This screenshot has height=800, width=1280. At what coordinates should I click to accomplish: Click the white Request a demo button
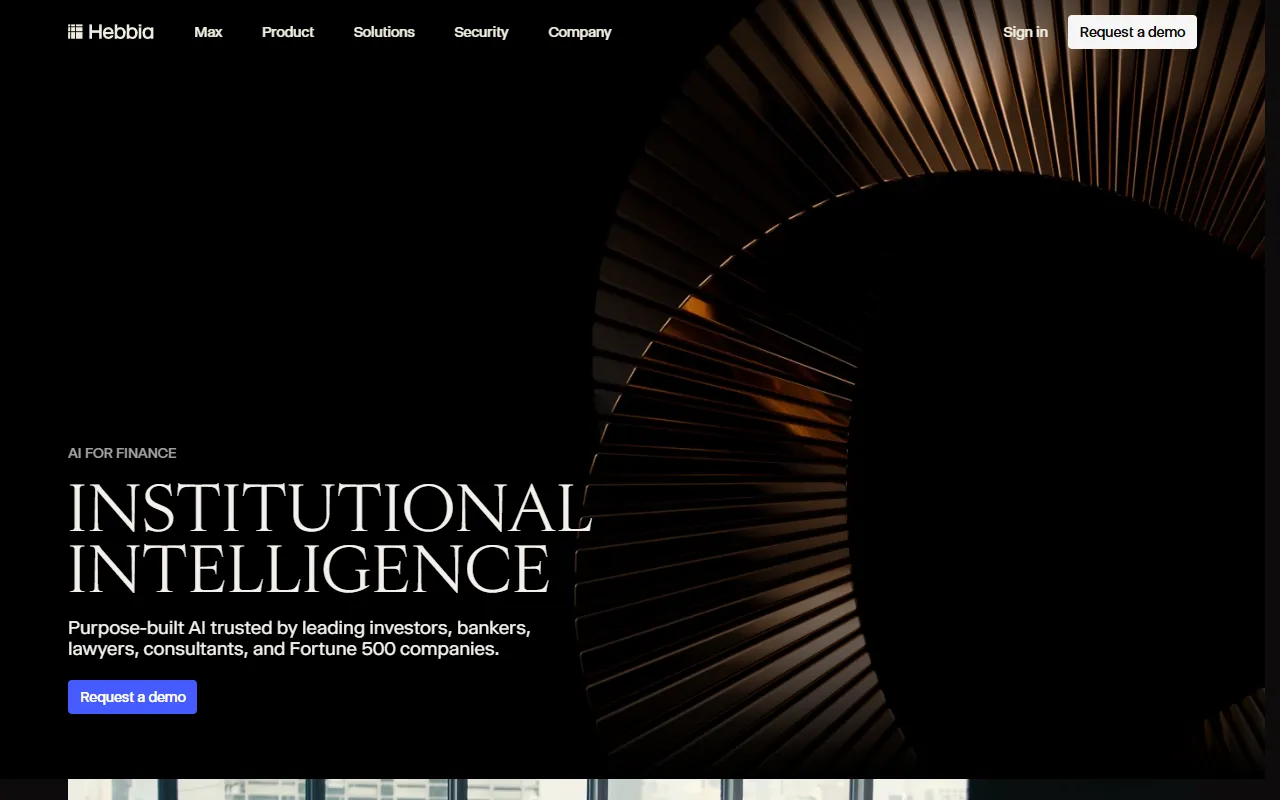click(1132, 32)
